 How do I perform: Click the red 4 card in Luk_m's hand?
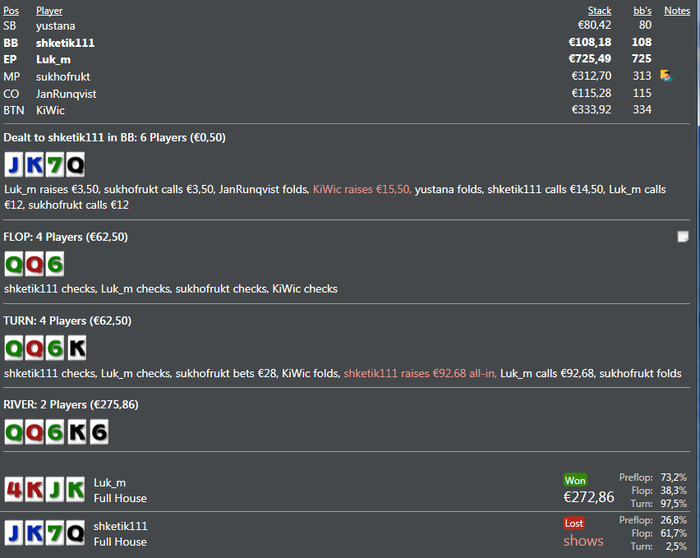tap(14, 489)
